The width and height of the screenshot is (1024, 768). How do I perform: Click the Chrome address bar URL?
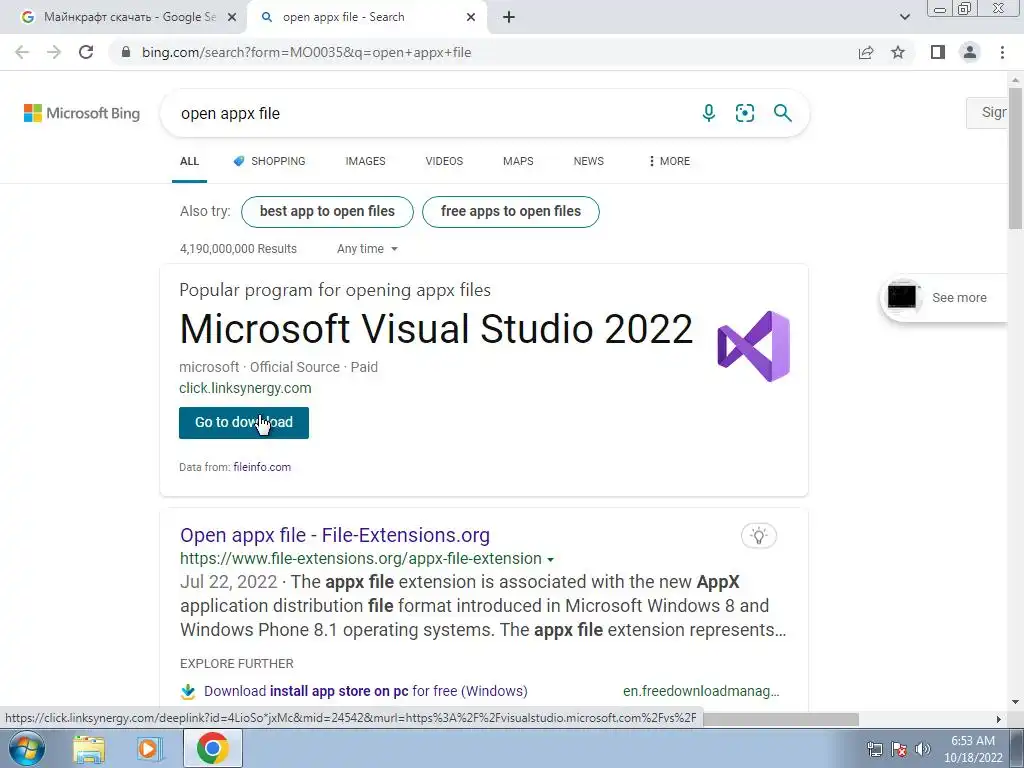click(x=306, y=52)
